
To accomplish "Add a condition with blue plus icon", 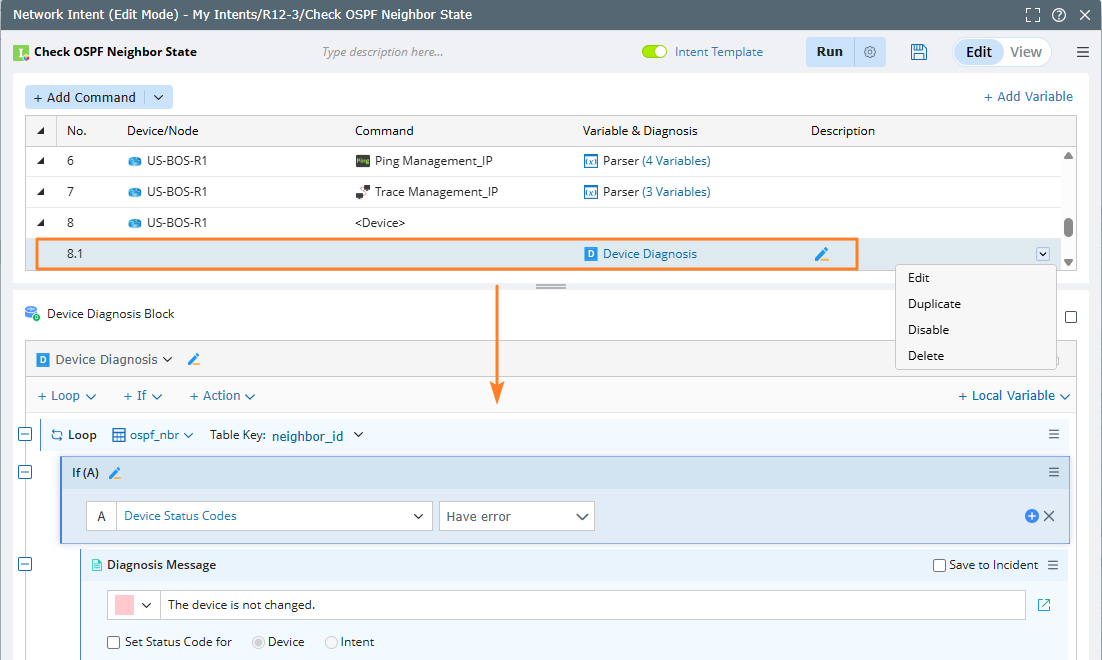I will tap(1032, 516).
